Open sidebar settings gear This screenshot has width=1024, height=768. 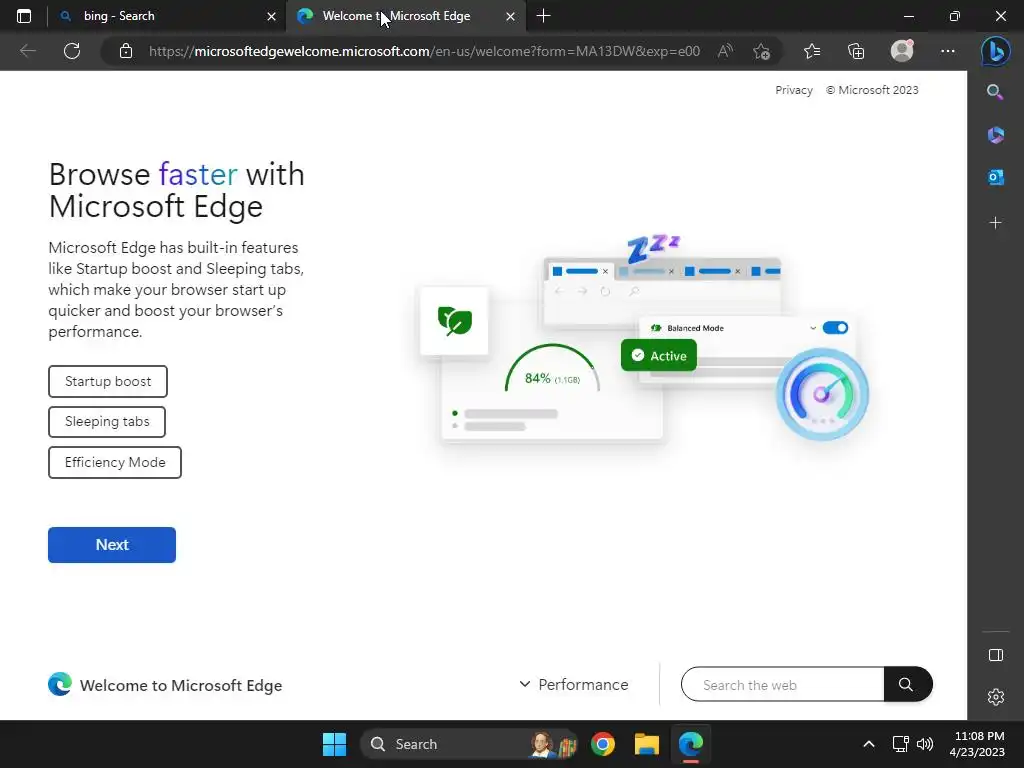click(x=996, y=697)
